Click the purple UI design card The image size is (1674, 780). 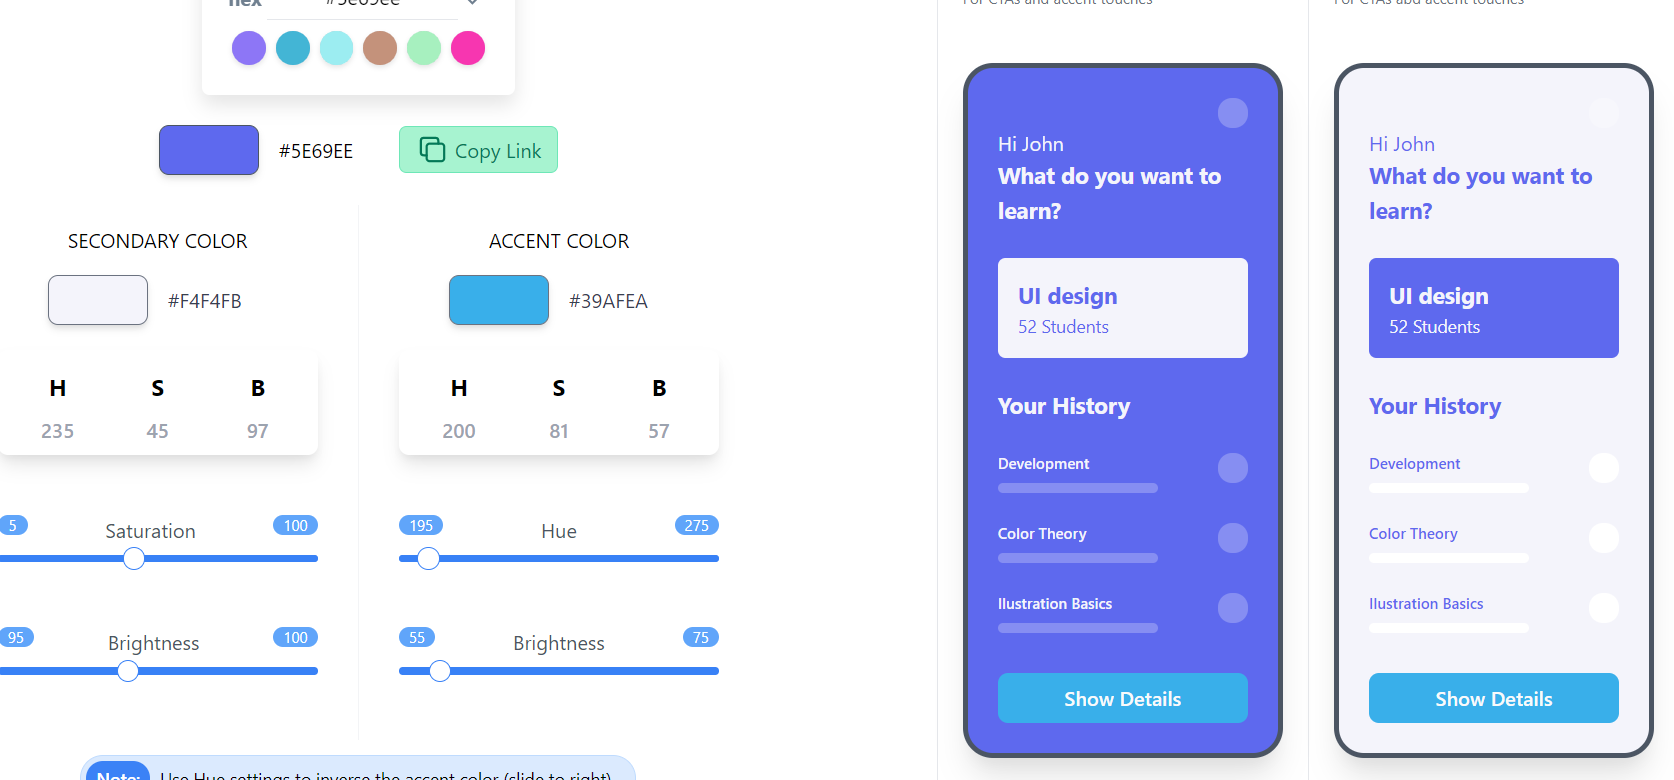(x=1493, y=308)
